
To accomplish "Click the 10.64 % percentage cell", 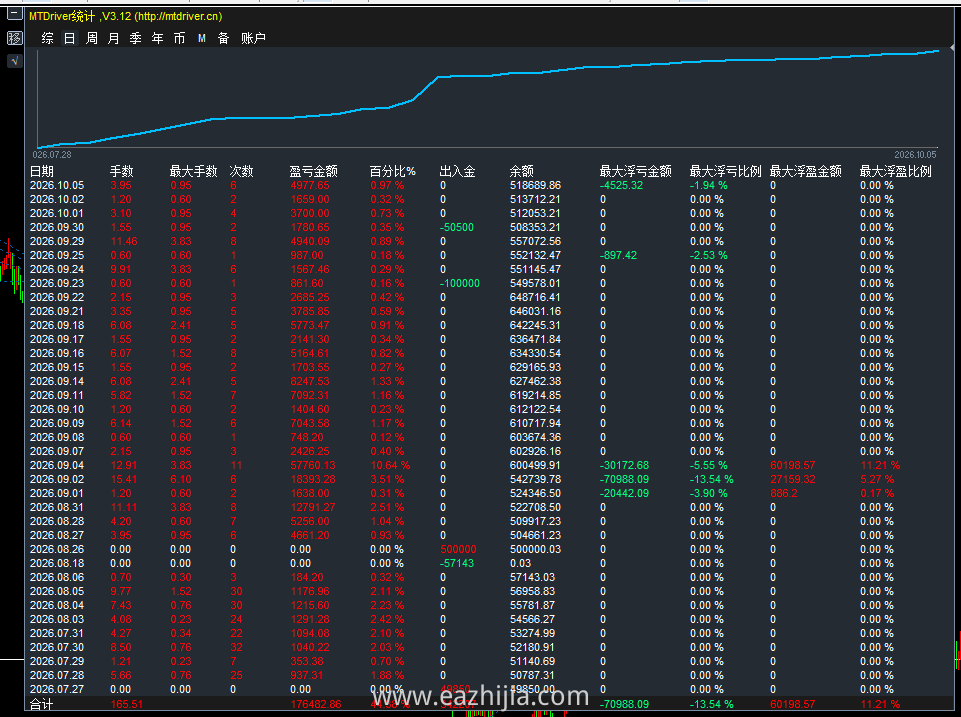I will (390, 466).
